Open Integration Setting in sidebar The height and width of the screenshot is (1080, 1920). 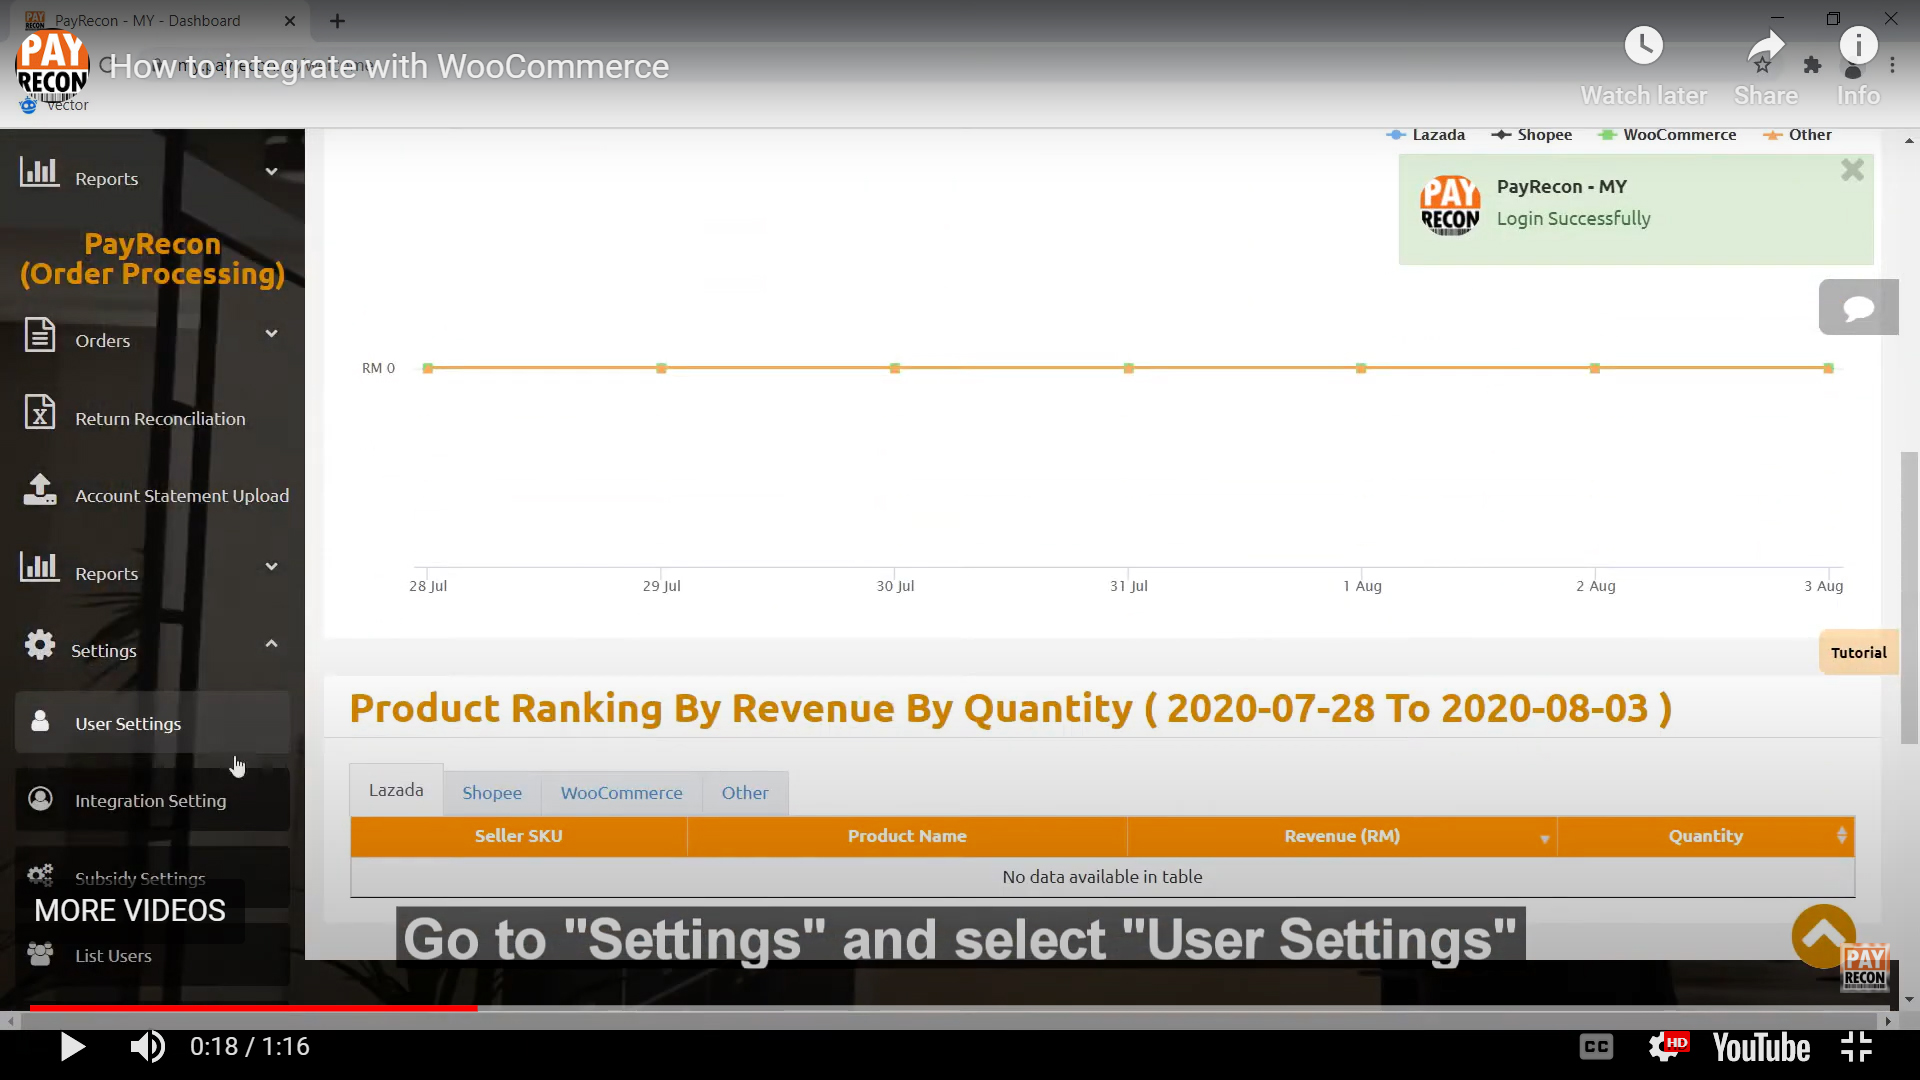click(152, 800)
